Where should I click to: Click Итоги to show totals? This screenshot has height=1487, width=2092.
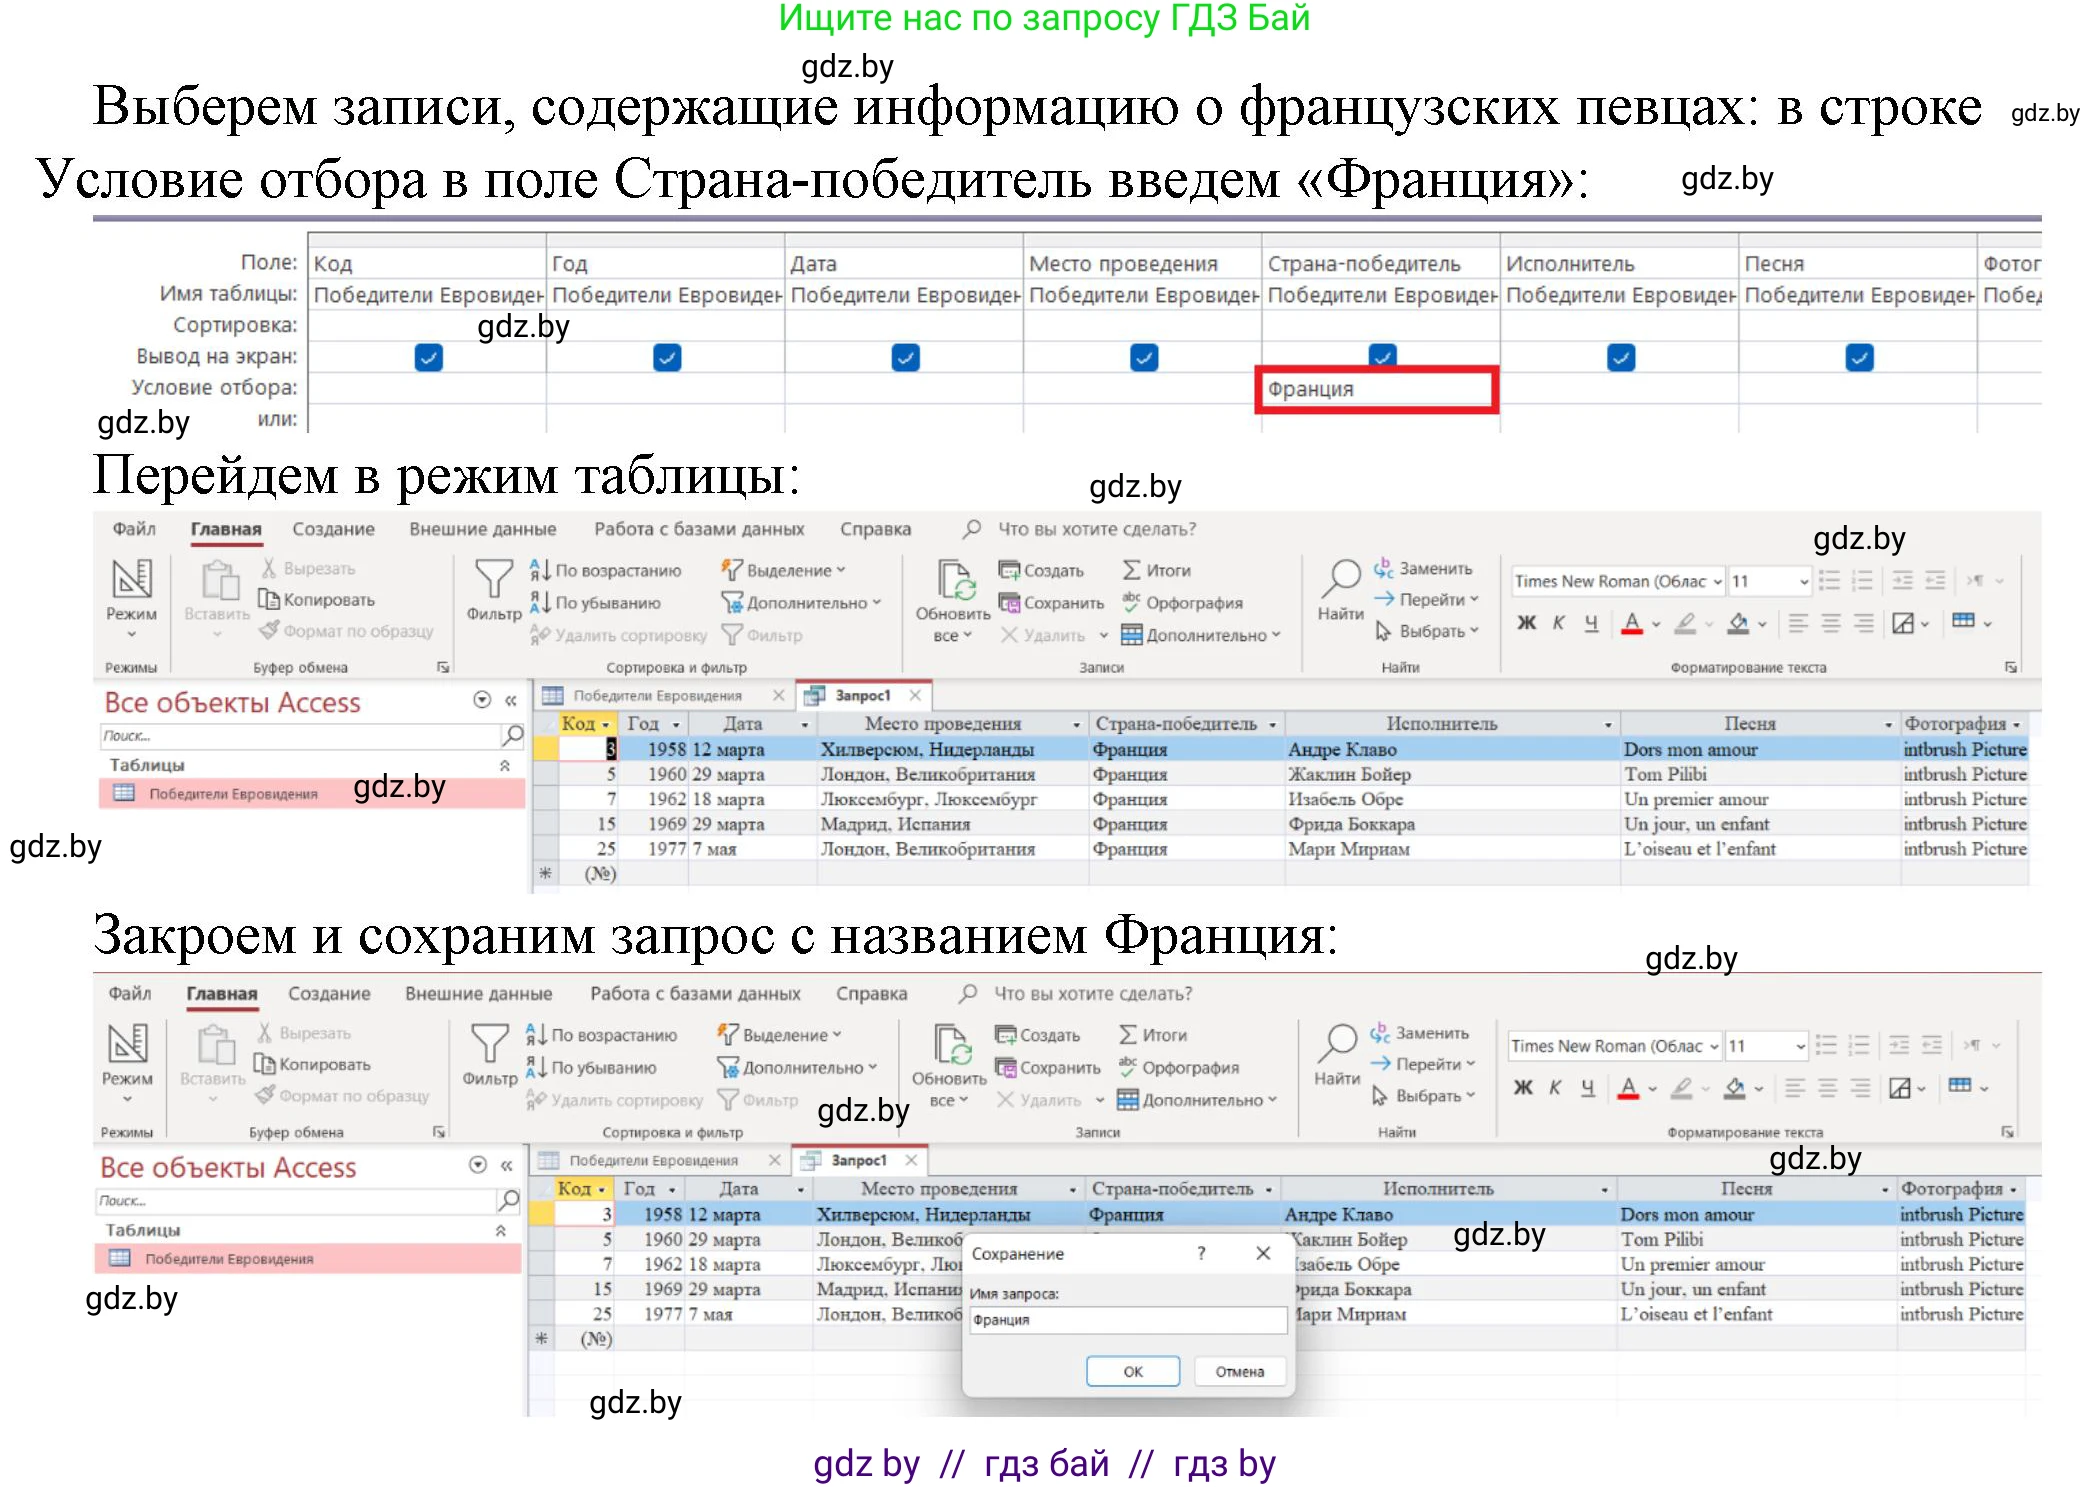point(1160,570)
